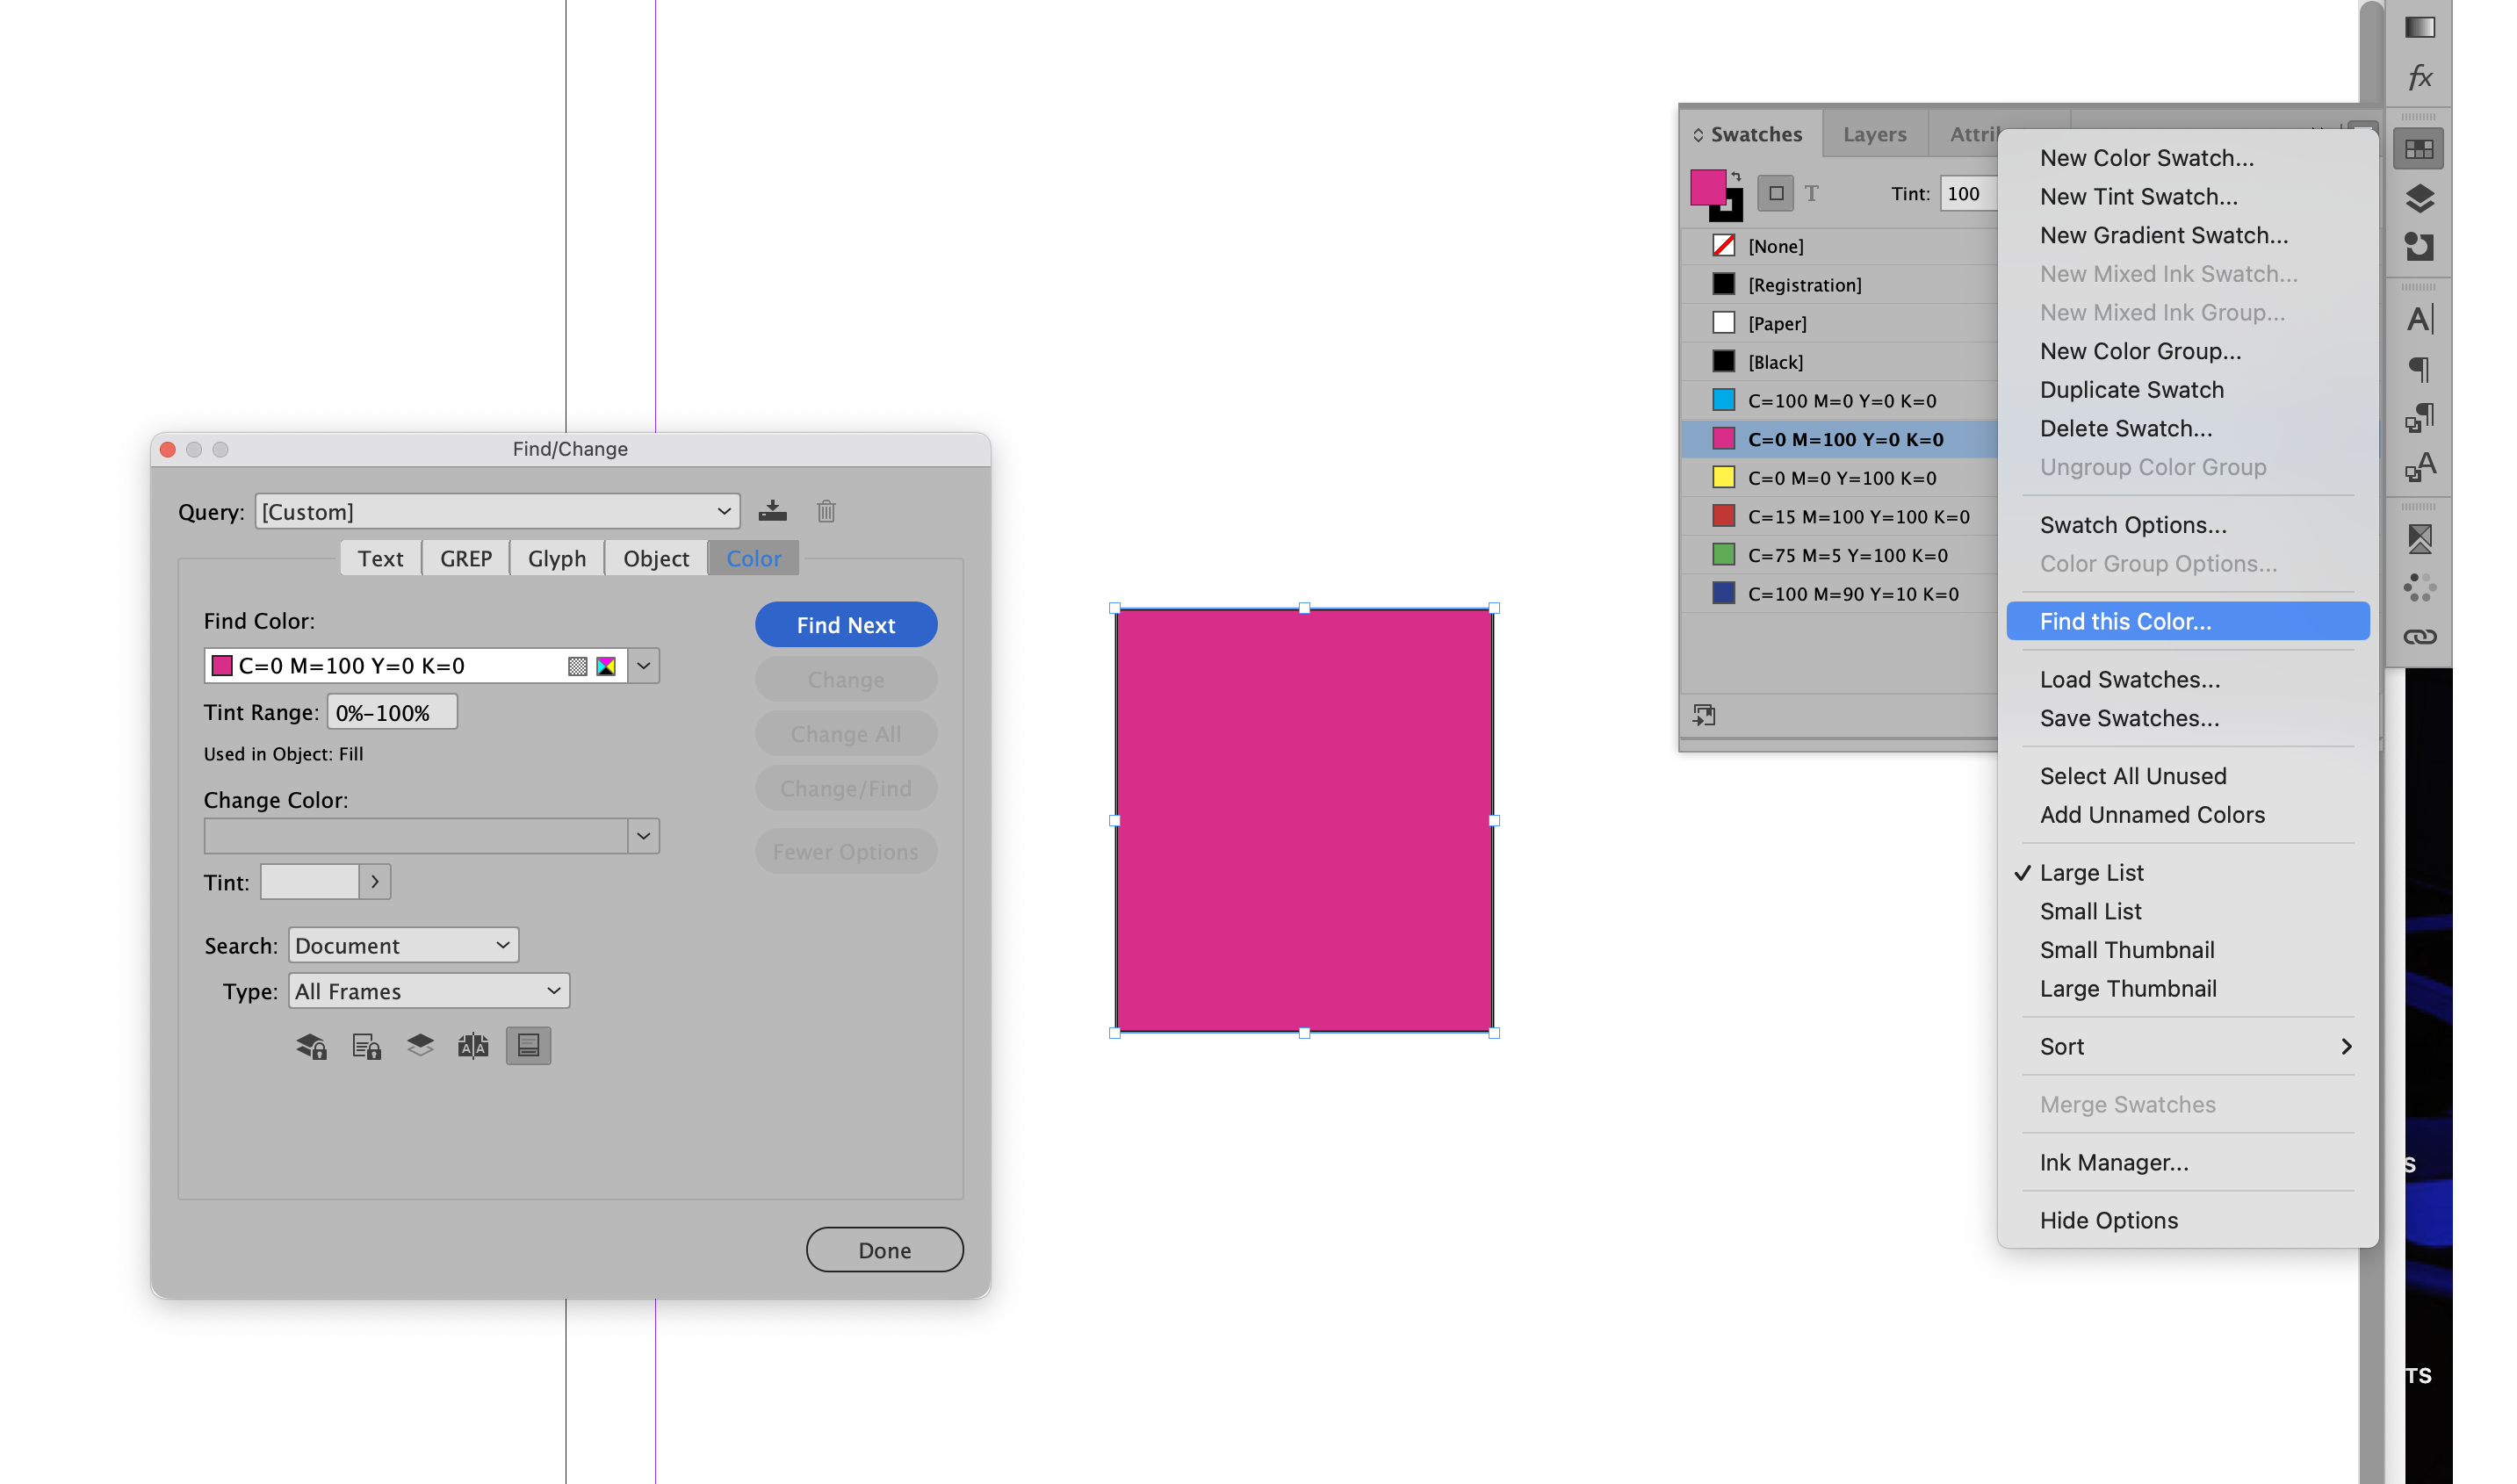Toggle include locked layers in Find/Change

point(310,1045)
